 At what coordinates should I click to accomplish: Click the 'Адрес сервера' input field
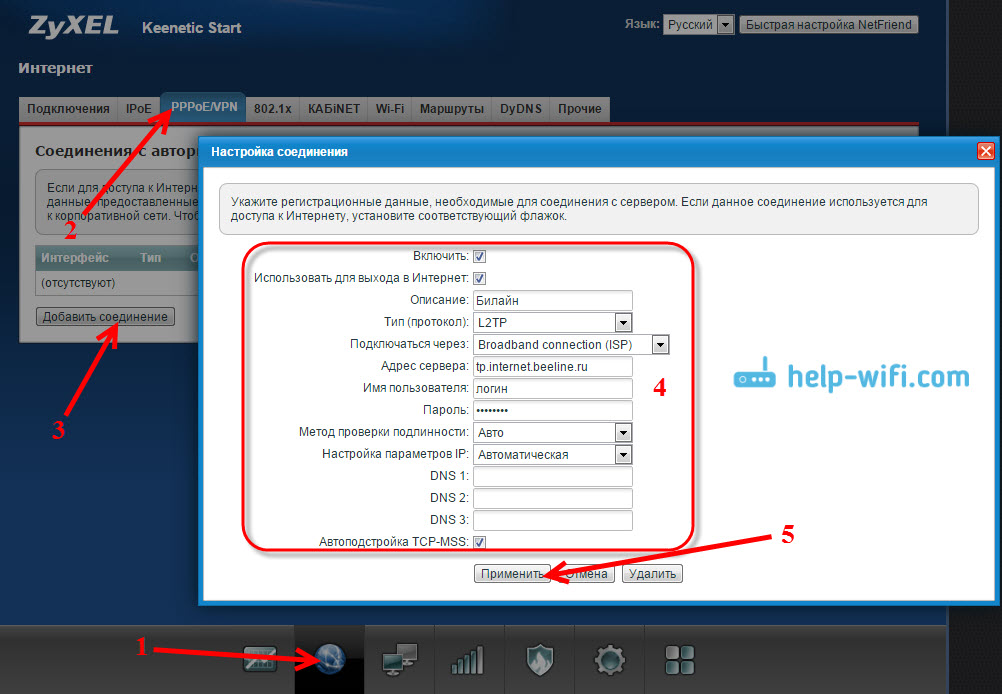click(x=552, y=366)
